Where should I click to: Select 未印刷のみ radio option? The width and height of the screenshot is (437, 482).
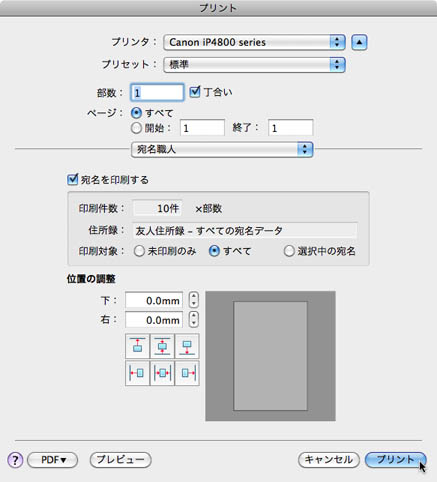click(x=139, y=251)
